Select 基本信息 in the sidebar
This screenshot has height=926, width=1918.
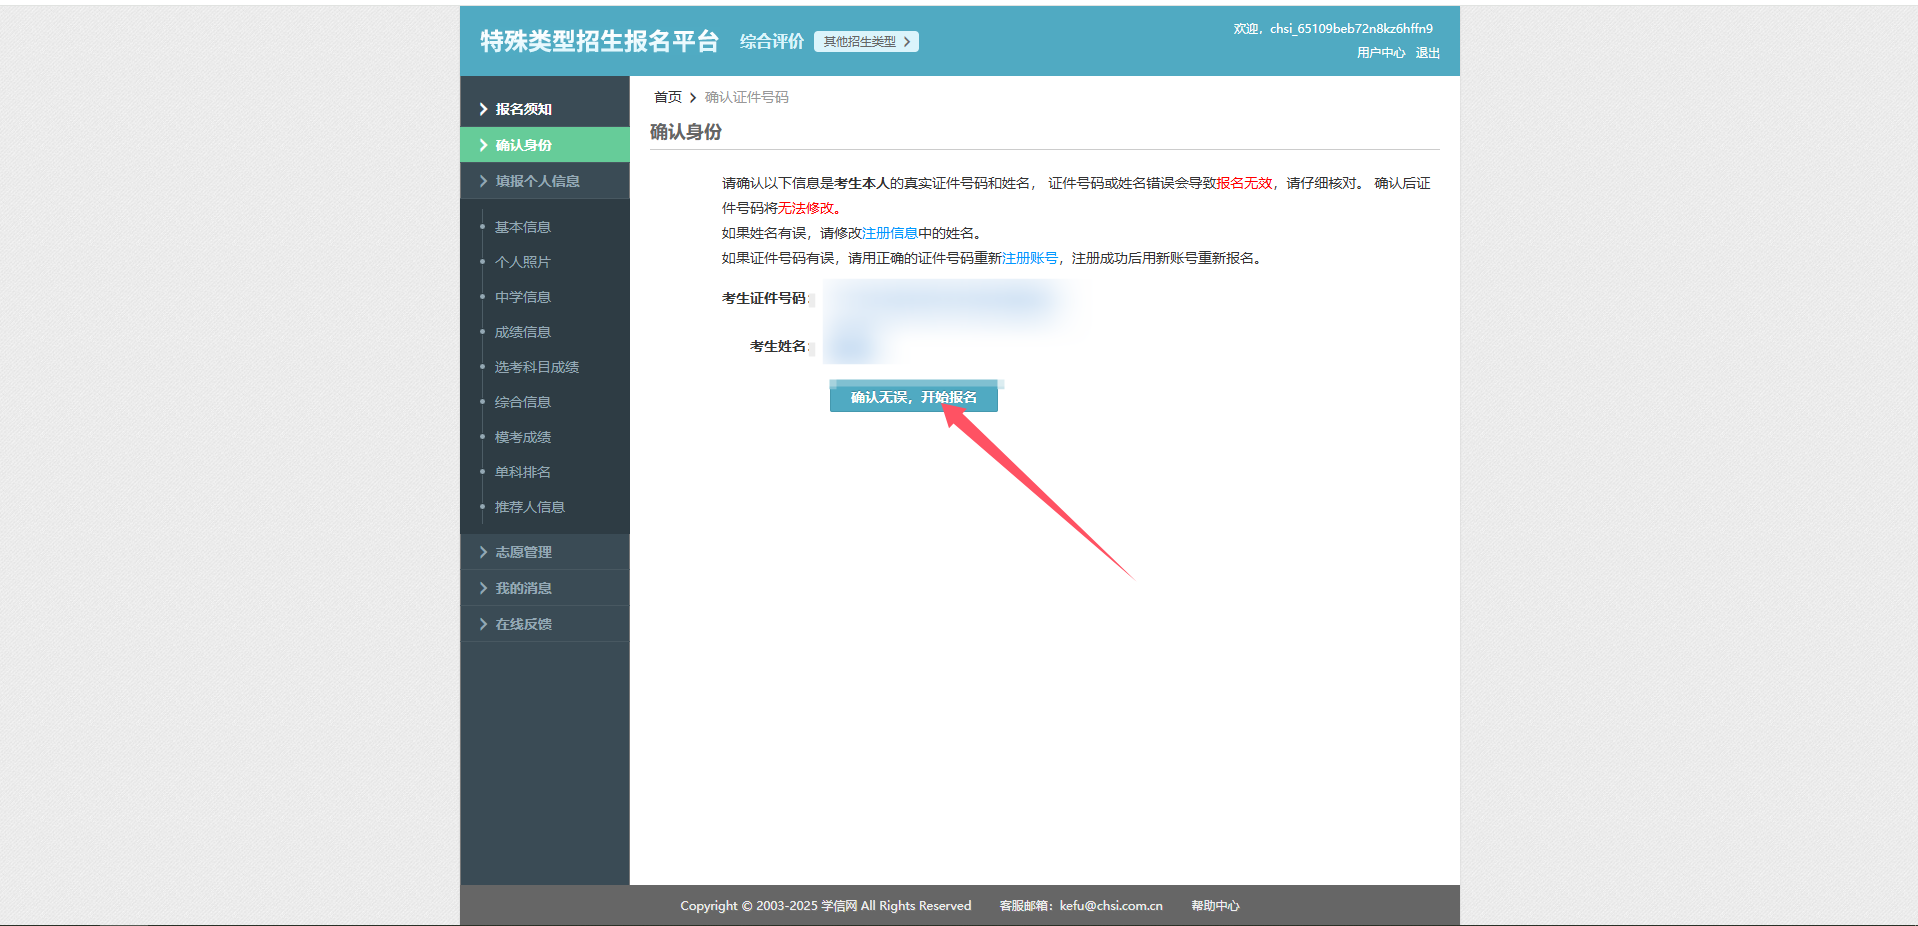click(522, 227)
